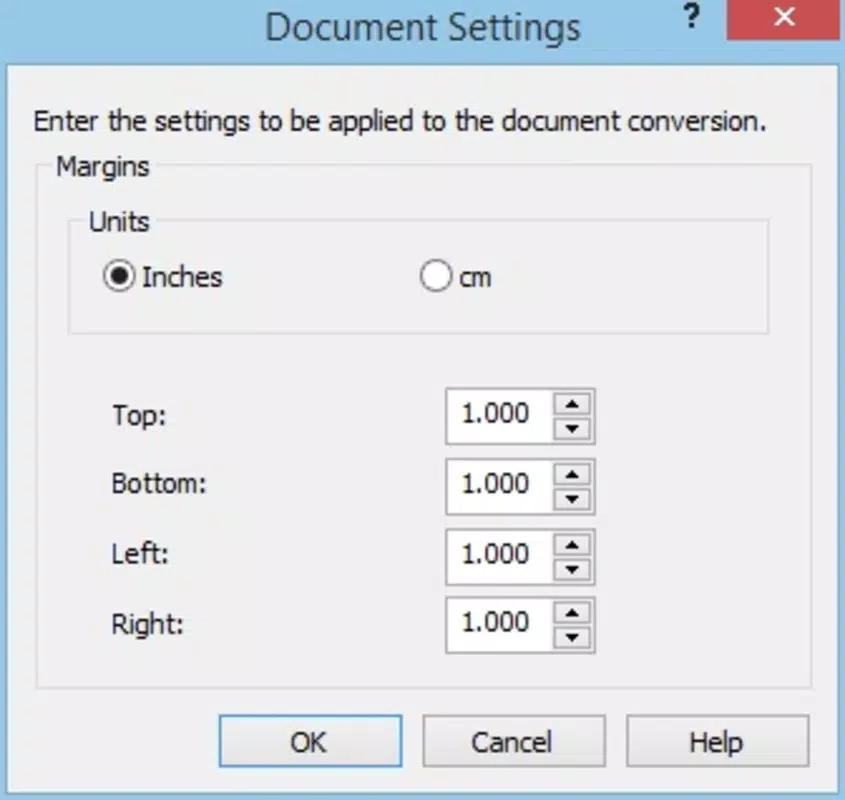Viewport: 845px width, 800px height.
Task: Increase the Top margin value
Action: click(572, 404)
